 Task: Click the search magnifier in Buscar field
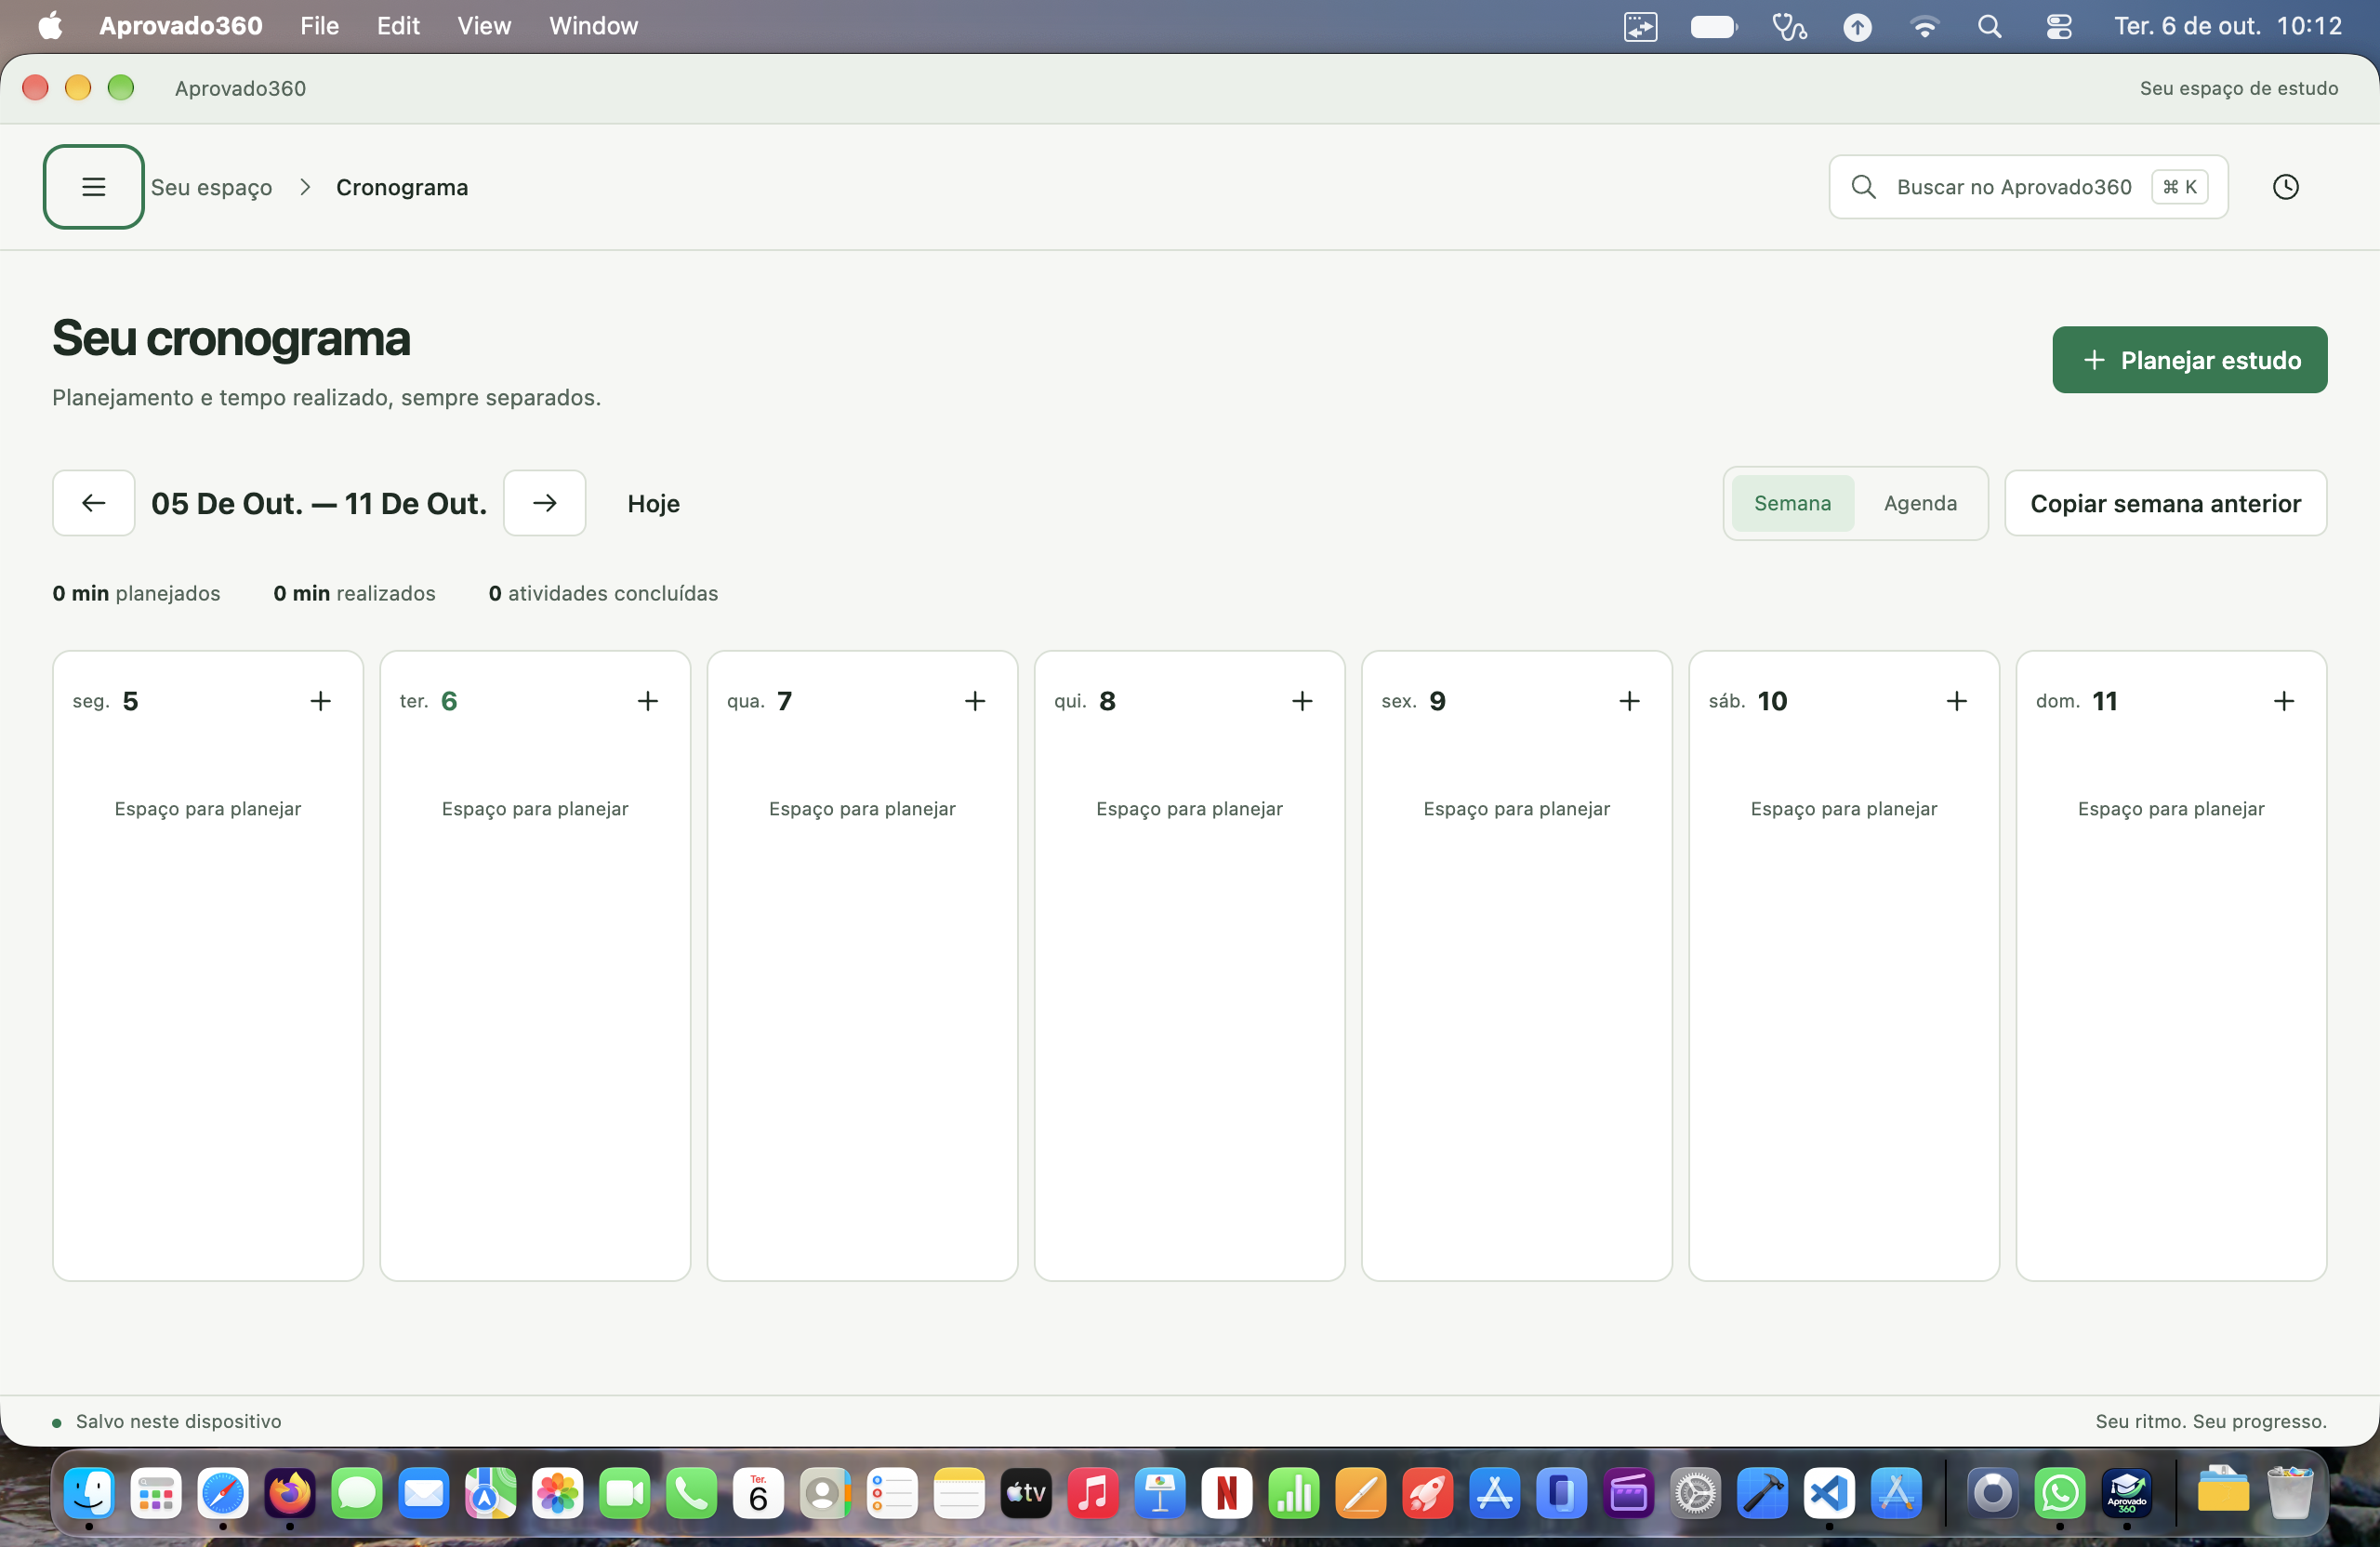pos(1863,187)
